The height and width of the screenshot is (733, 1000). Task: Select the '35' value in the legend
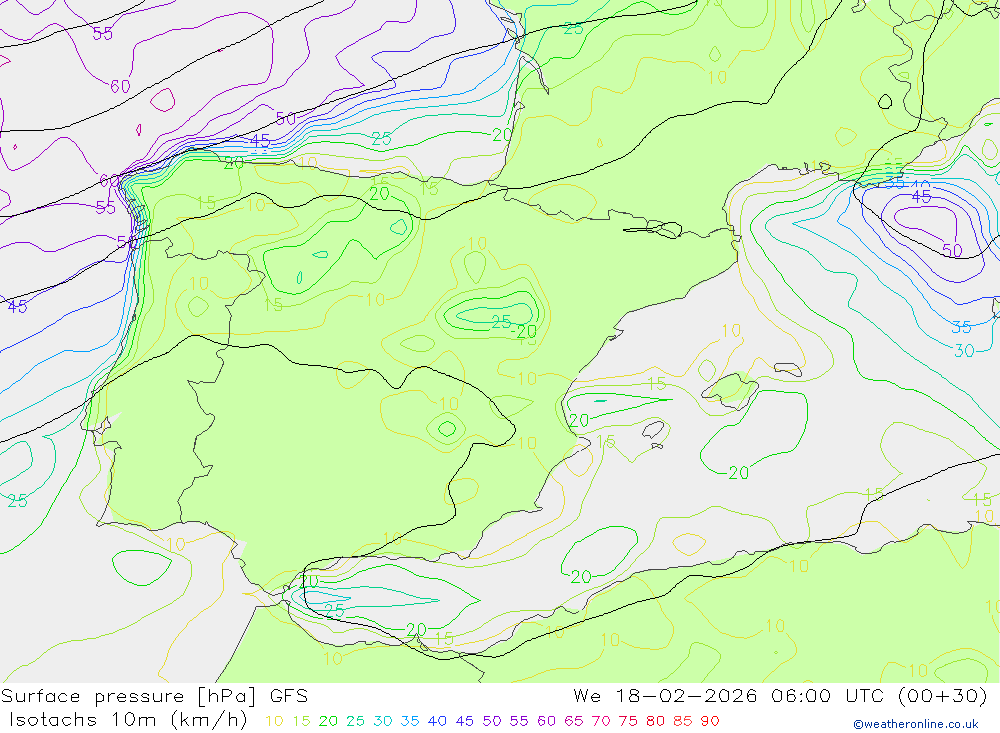410,722
